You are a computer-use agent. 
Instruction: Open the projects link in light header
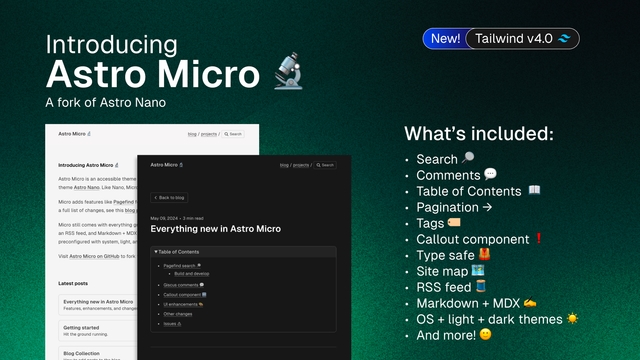[209, 134]
